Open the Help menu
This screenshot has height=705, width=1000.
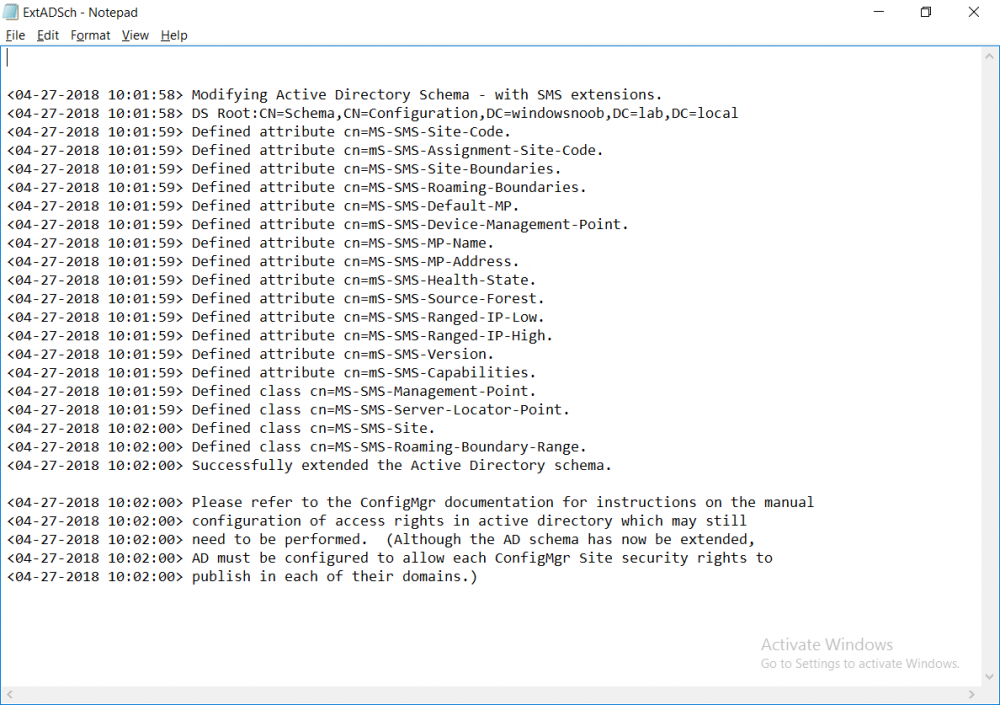point(174,36)
